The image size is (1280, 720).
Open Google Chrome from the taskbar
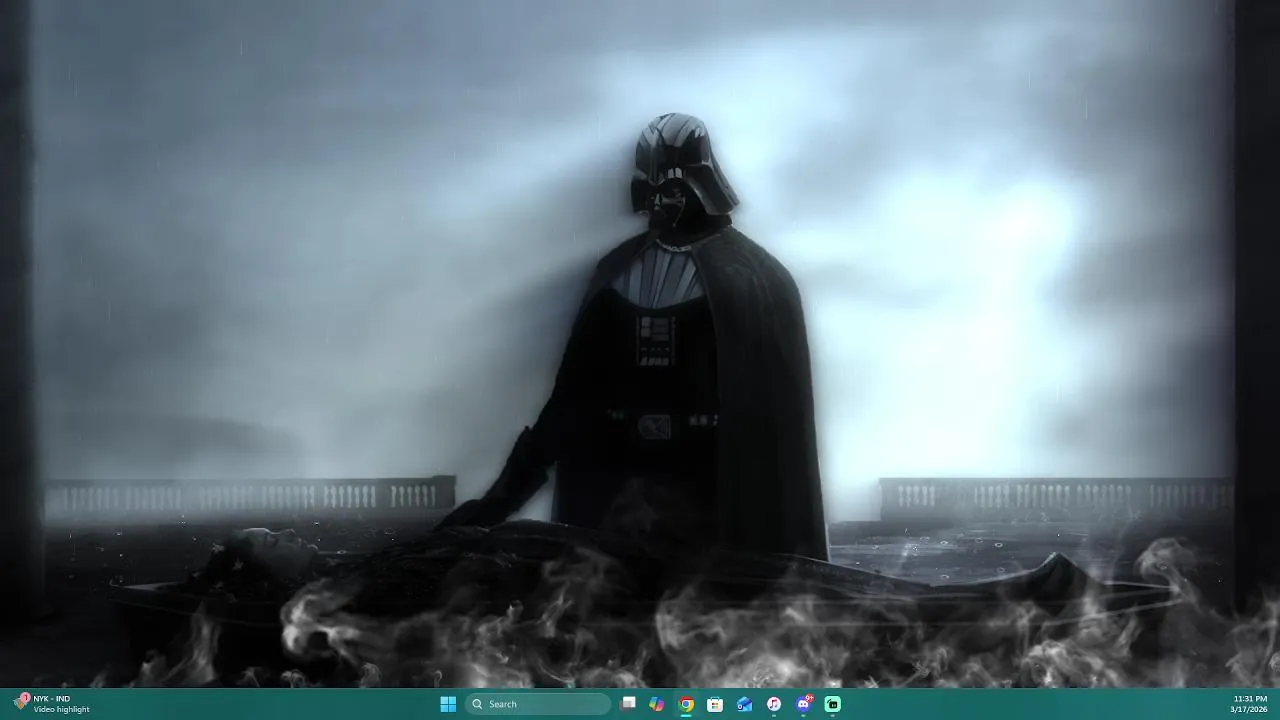pos(686,704)
